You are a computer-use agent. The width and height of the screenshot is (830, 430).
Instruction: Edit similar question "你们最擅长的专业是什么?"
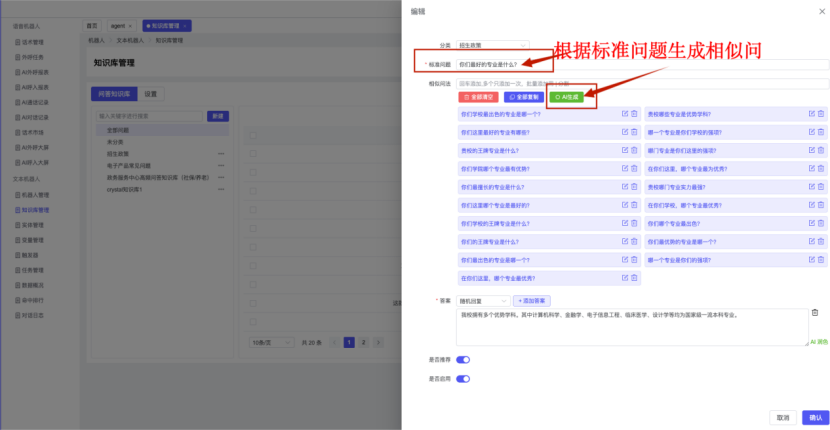pos(624,187)
